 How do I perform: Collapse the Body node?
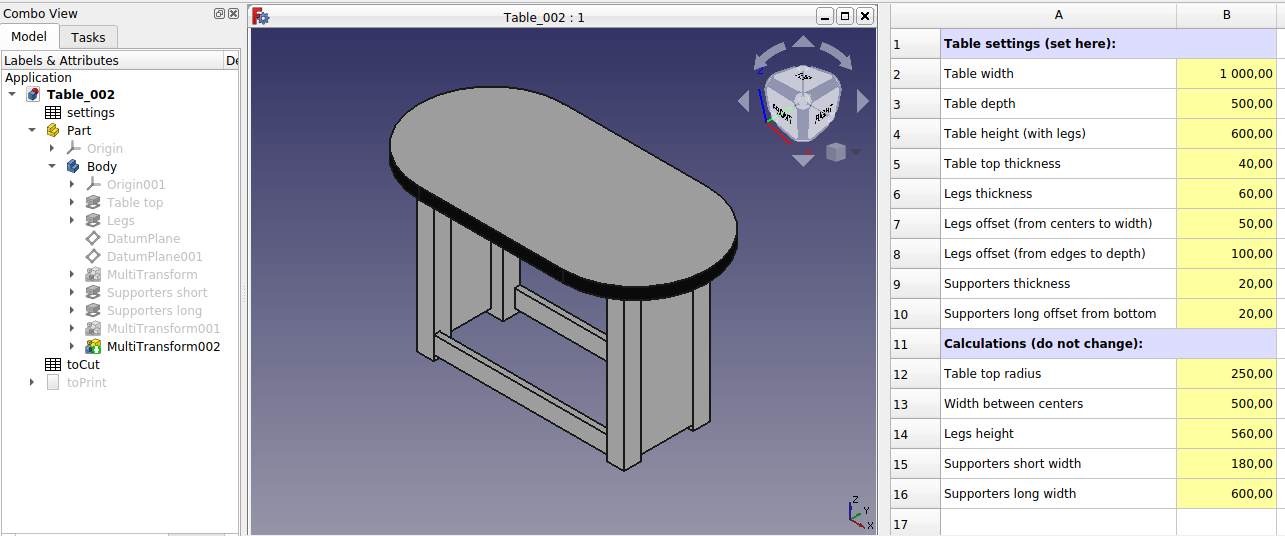click(52, 167)
